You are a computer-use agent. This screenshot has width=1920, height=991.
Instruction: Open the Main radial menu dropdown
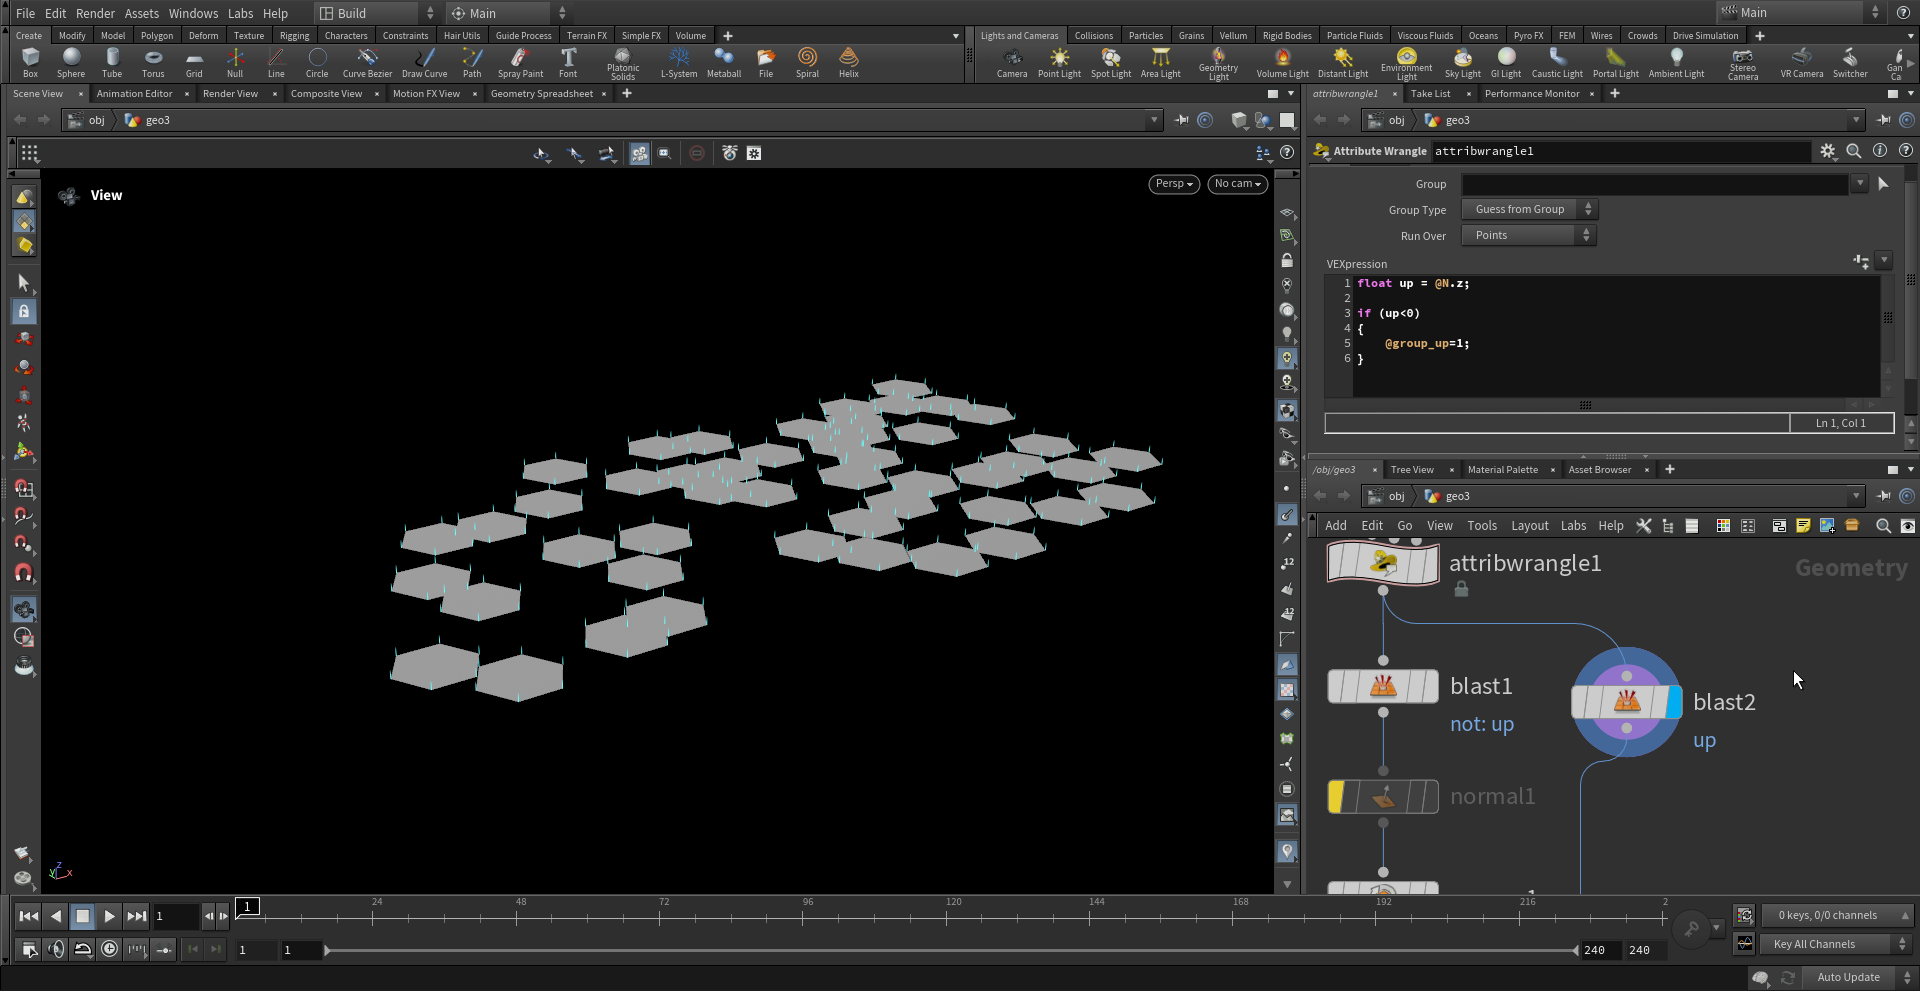tap(507, 13)
